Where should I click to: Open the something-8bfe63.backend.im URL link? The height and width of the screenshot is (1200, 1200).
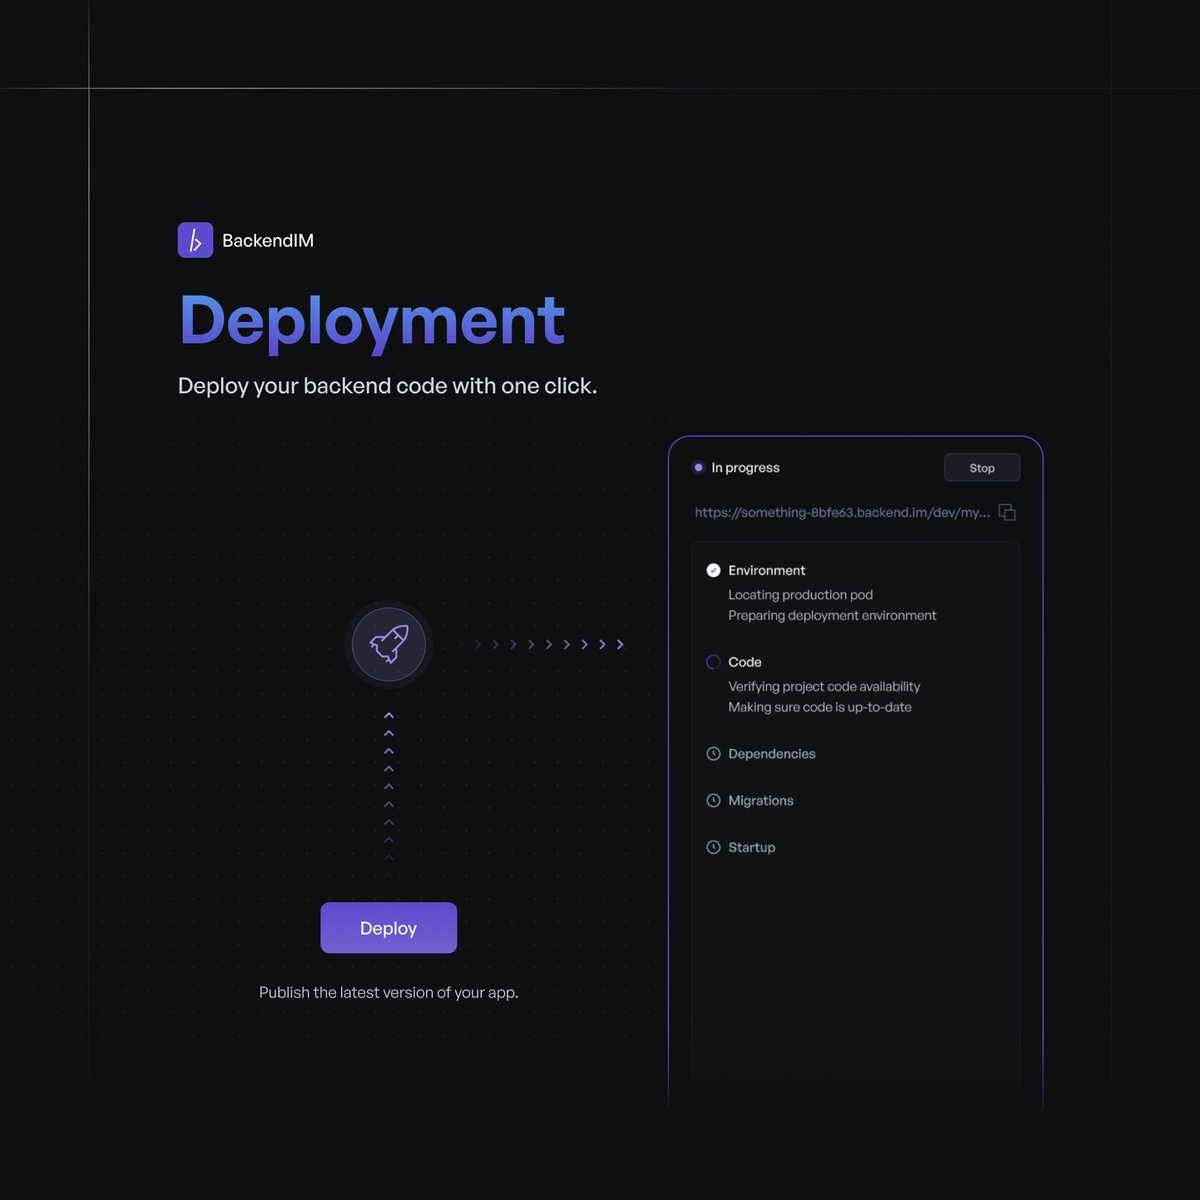coord(842,512)
